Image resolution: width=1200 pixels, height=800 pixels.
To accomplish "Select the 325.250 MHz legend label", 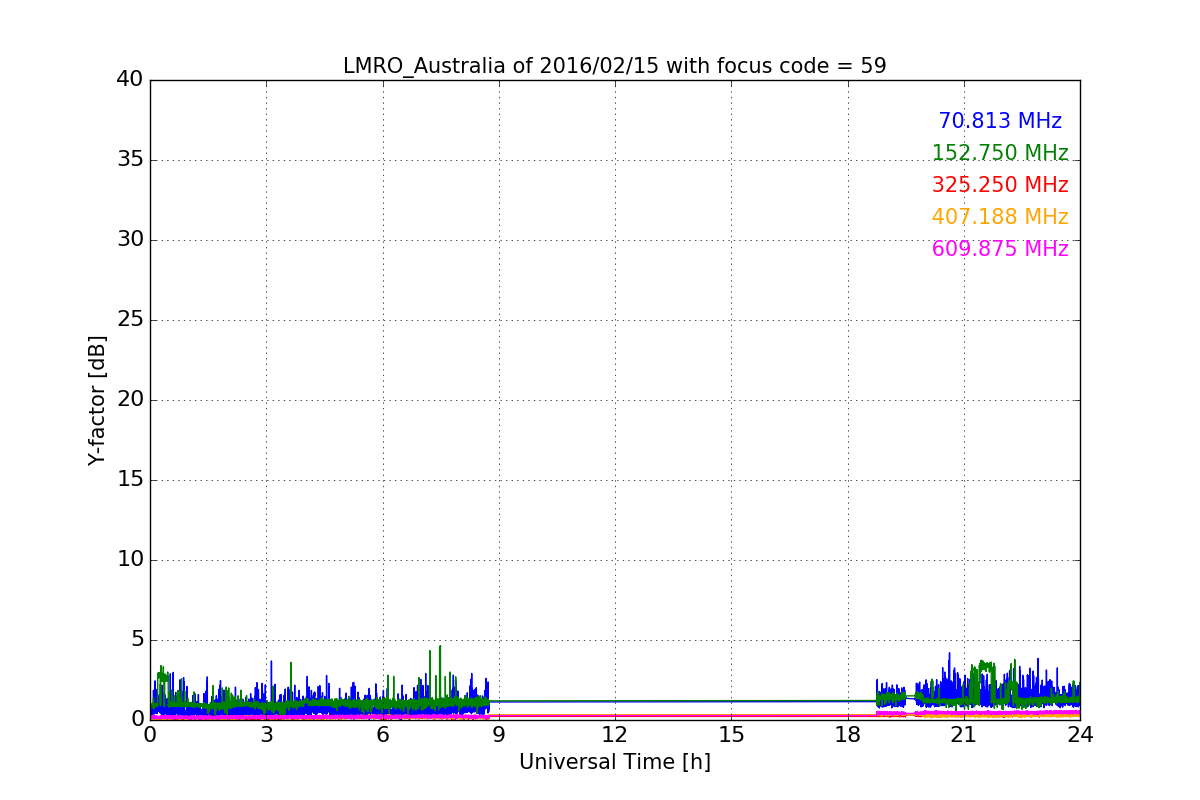I will (x=1000, y=185).
